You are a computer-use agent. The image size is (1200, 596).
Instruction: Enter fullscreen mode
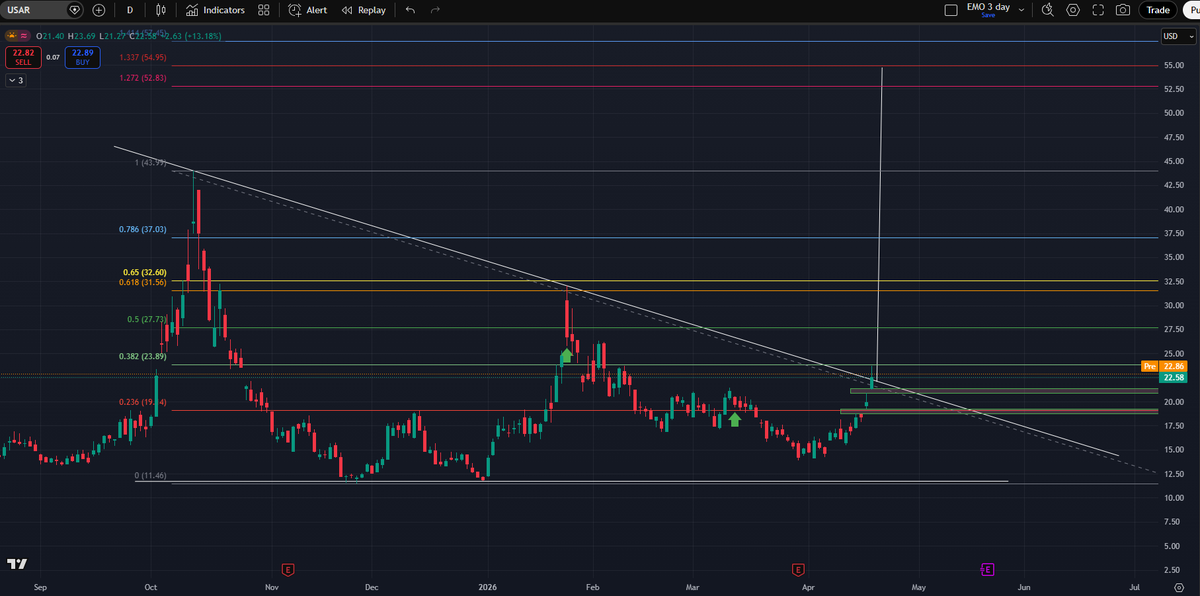tap(1098, 10)
